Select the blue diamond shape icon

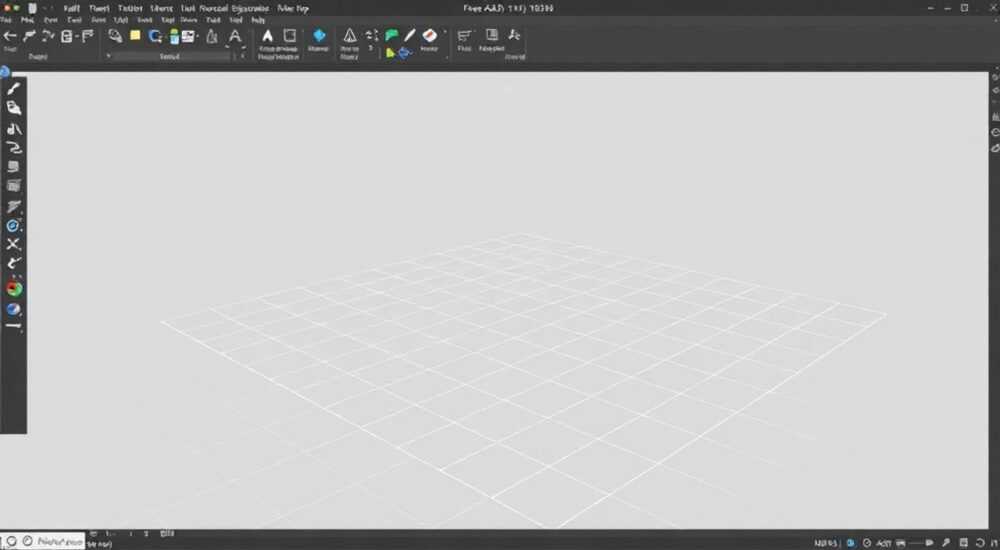click(319, 35)
